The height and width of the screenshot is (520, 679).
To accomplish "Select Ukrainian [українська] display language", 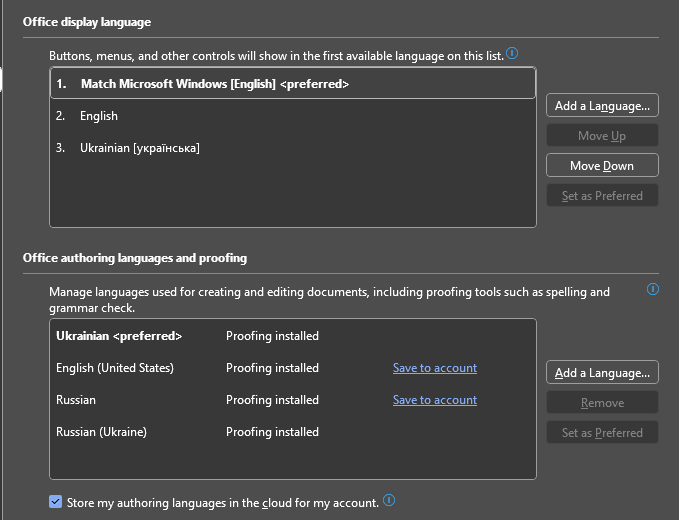I will (x=140, y=148).
